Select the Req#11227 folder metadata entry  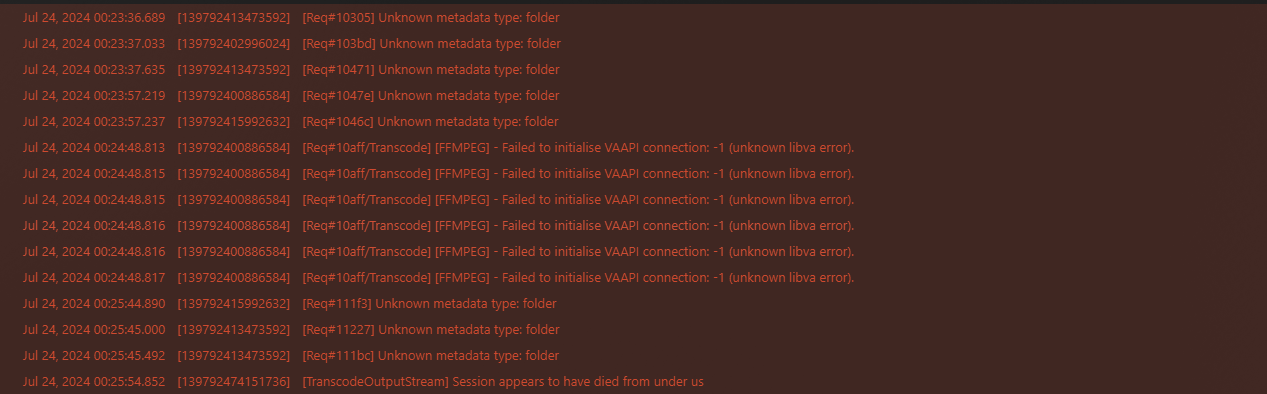click(x=633, y=330)
